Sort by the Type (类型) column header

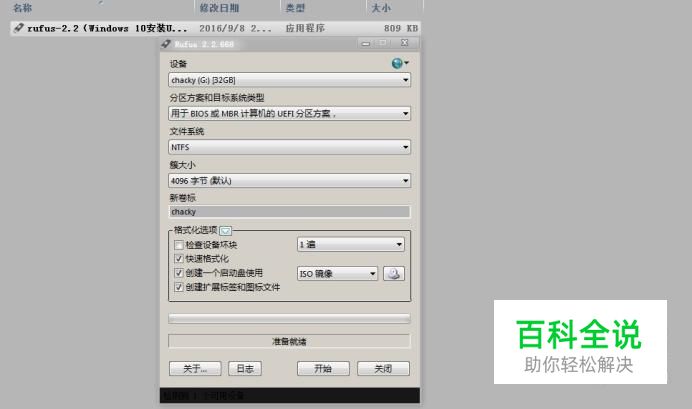295,8
